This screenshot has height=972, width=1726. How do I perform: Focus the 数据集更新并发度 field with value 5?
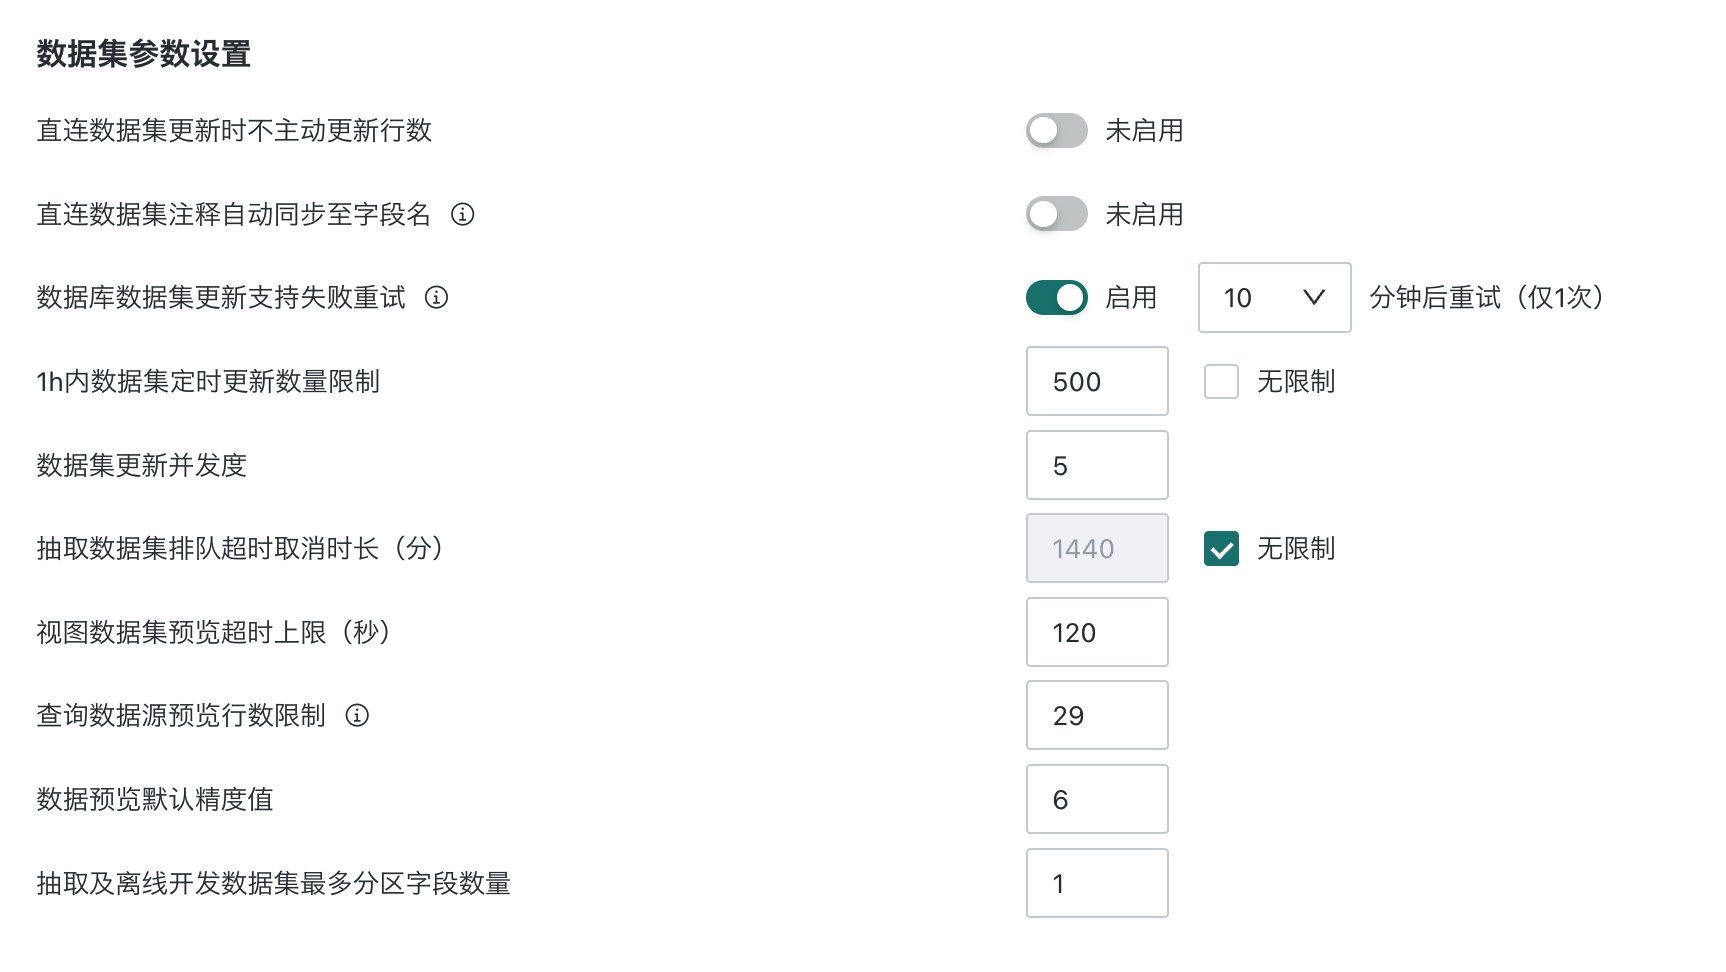(x=1097, y=465)
